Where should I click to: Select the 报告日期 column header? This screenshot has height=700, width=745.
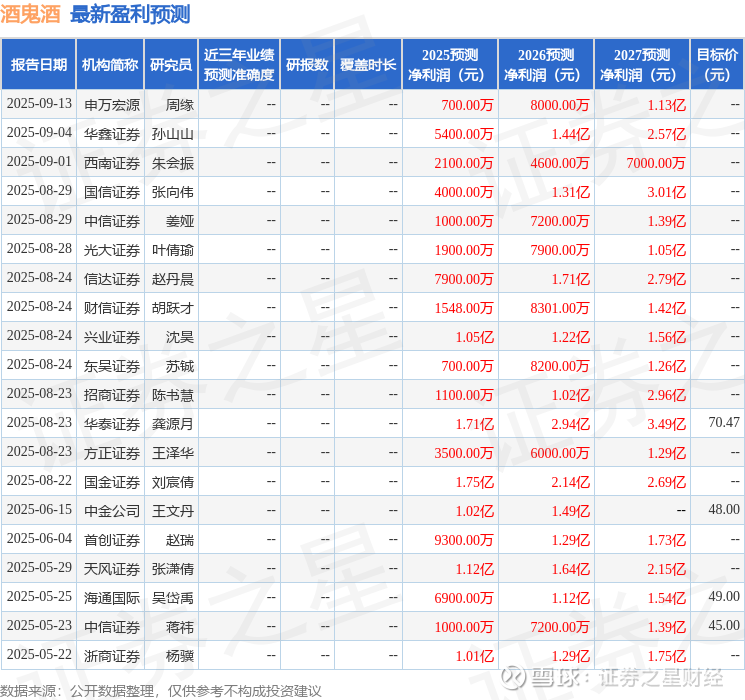[x=38, y=65]
